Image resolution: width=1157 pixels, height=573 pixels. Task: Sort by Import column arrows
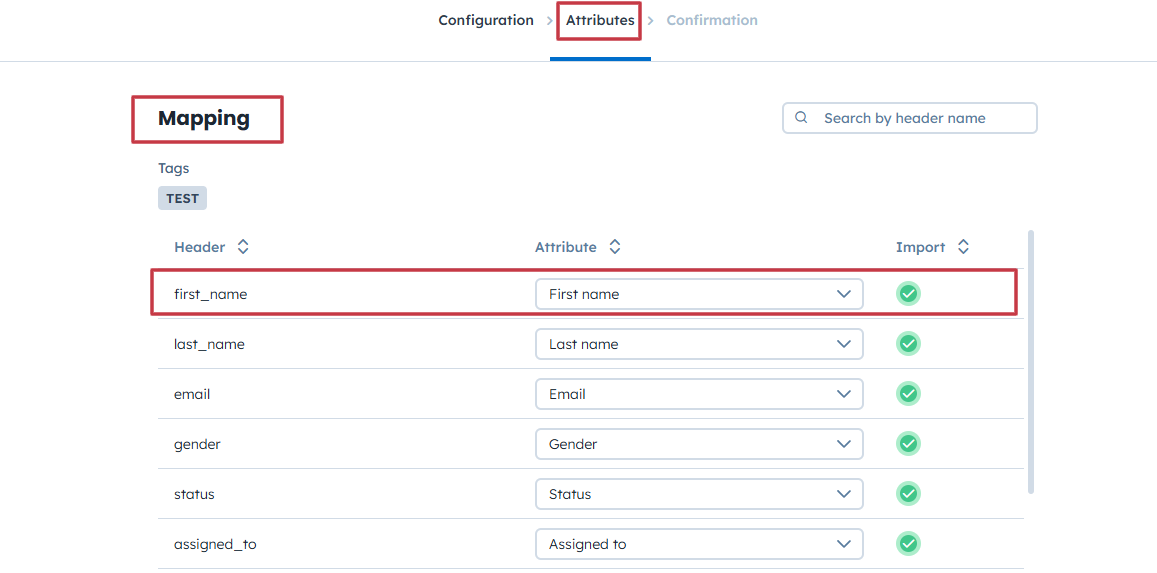coord(963,247)
